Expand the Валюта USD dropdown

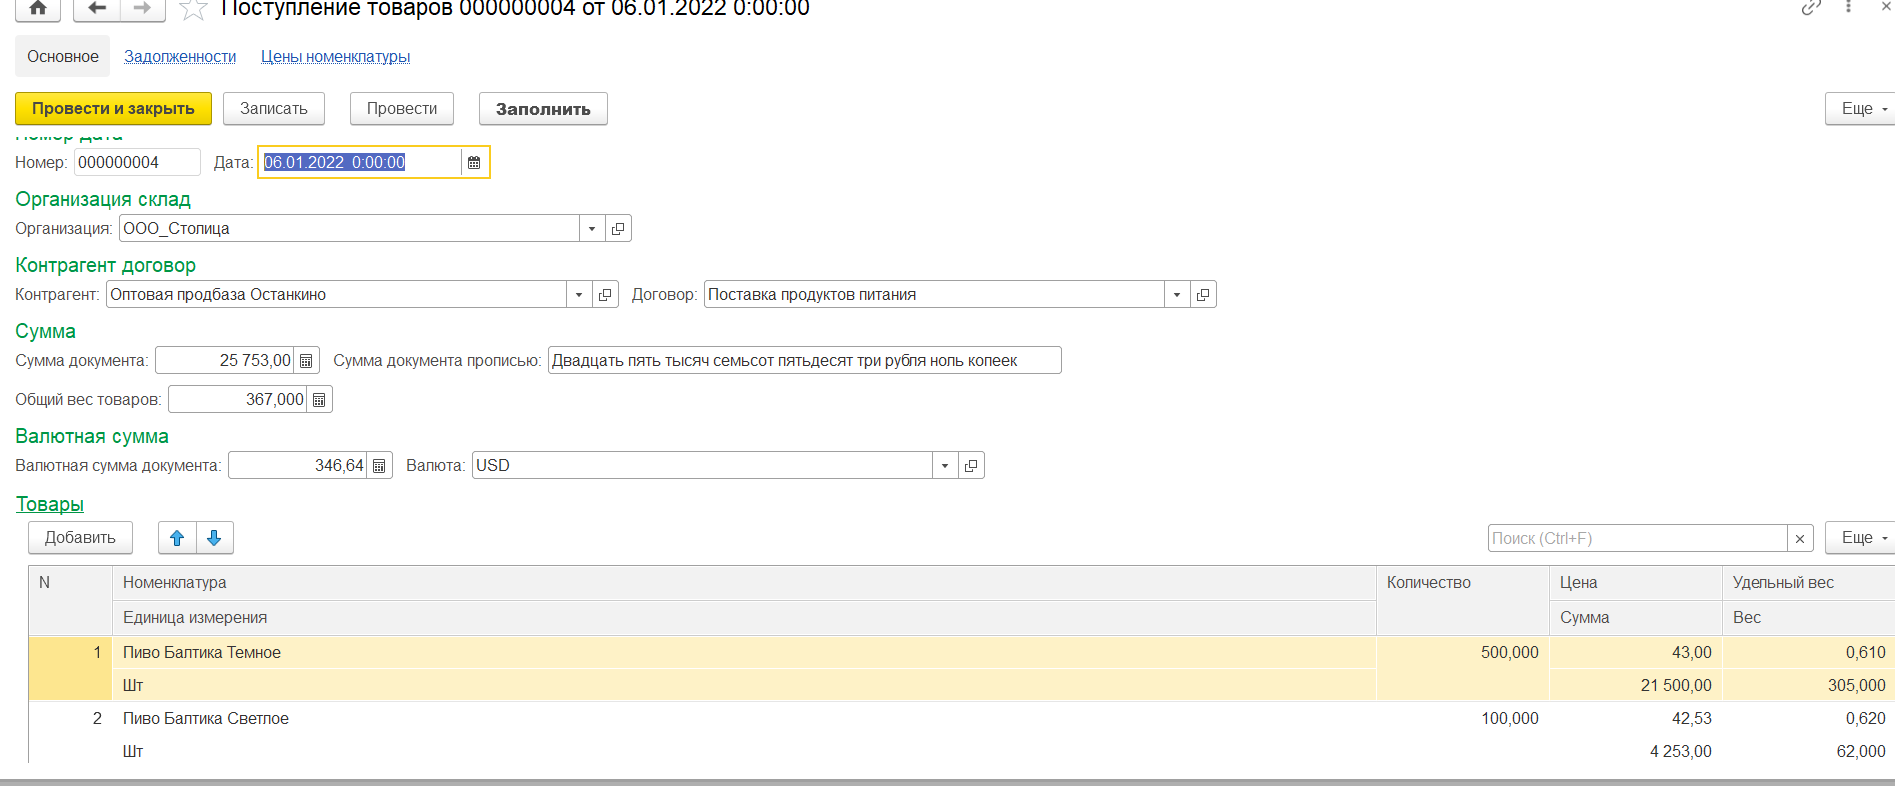pyautogui.click(x=945, y=466)
